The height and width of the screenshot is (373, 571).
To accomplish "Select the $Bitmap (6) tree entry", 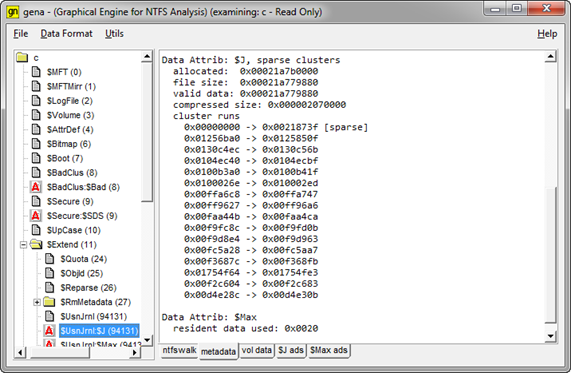I will [x=69, y=144].
